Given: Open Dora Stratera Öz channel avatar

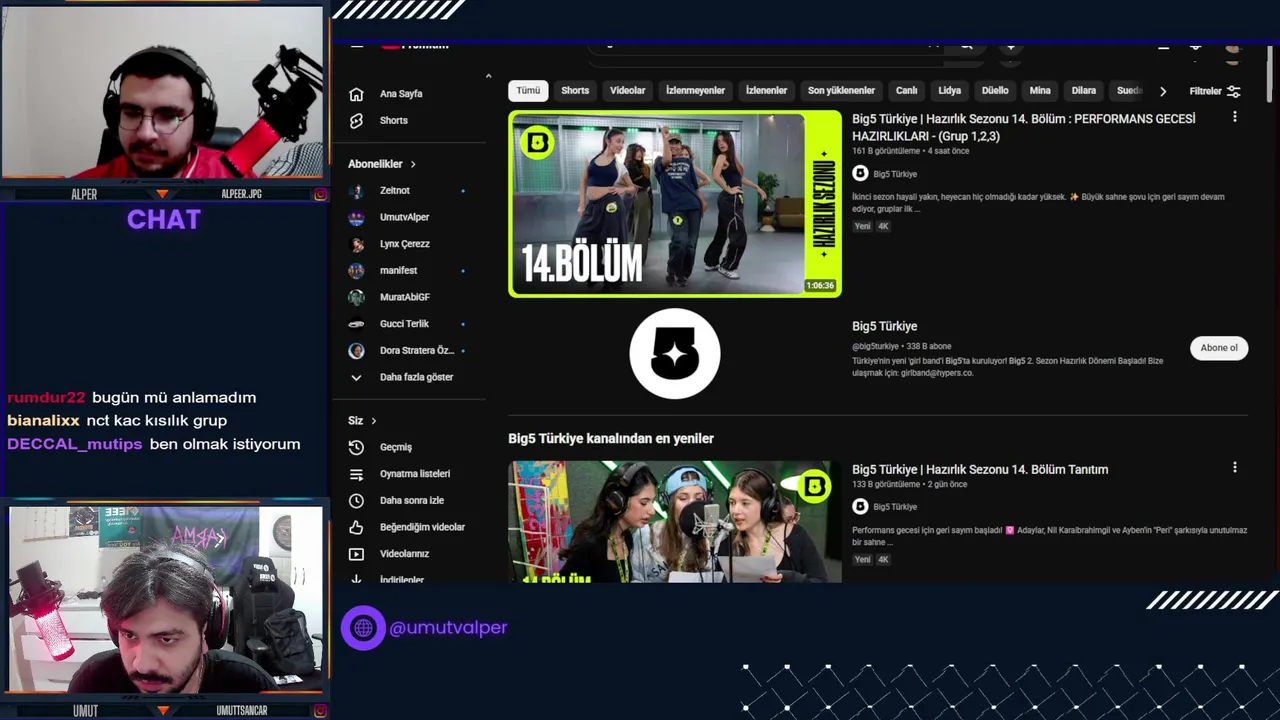Looking at the screenshot, I should click(356, 351).
